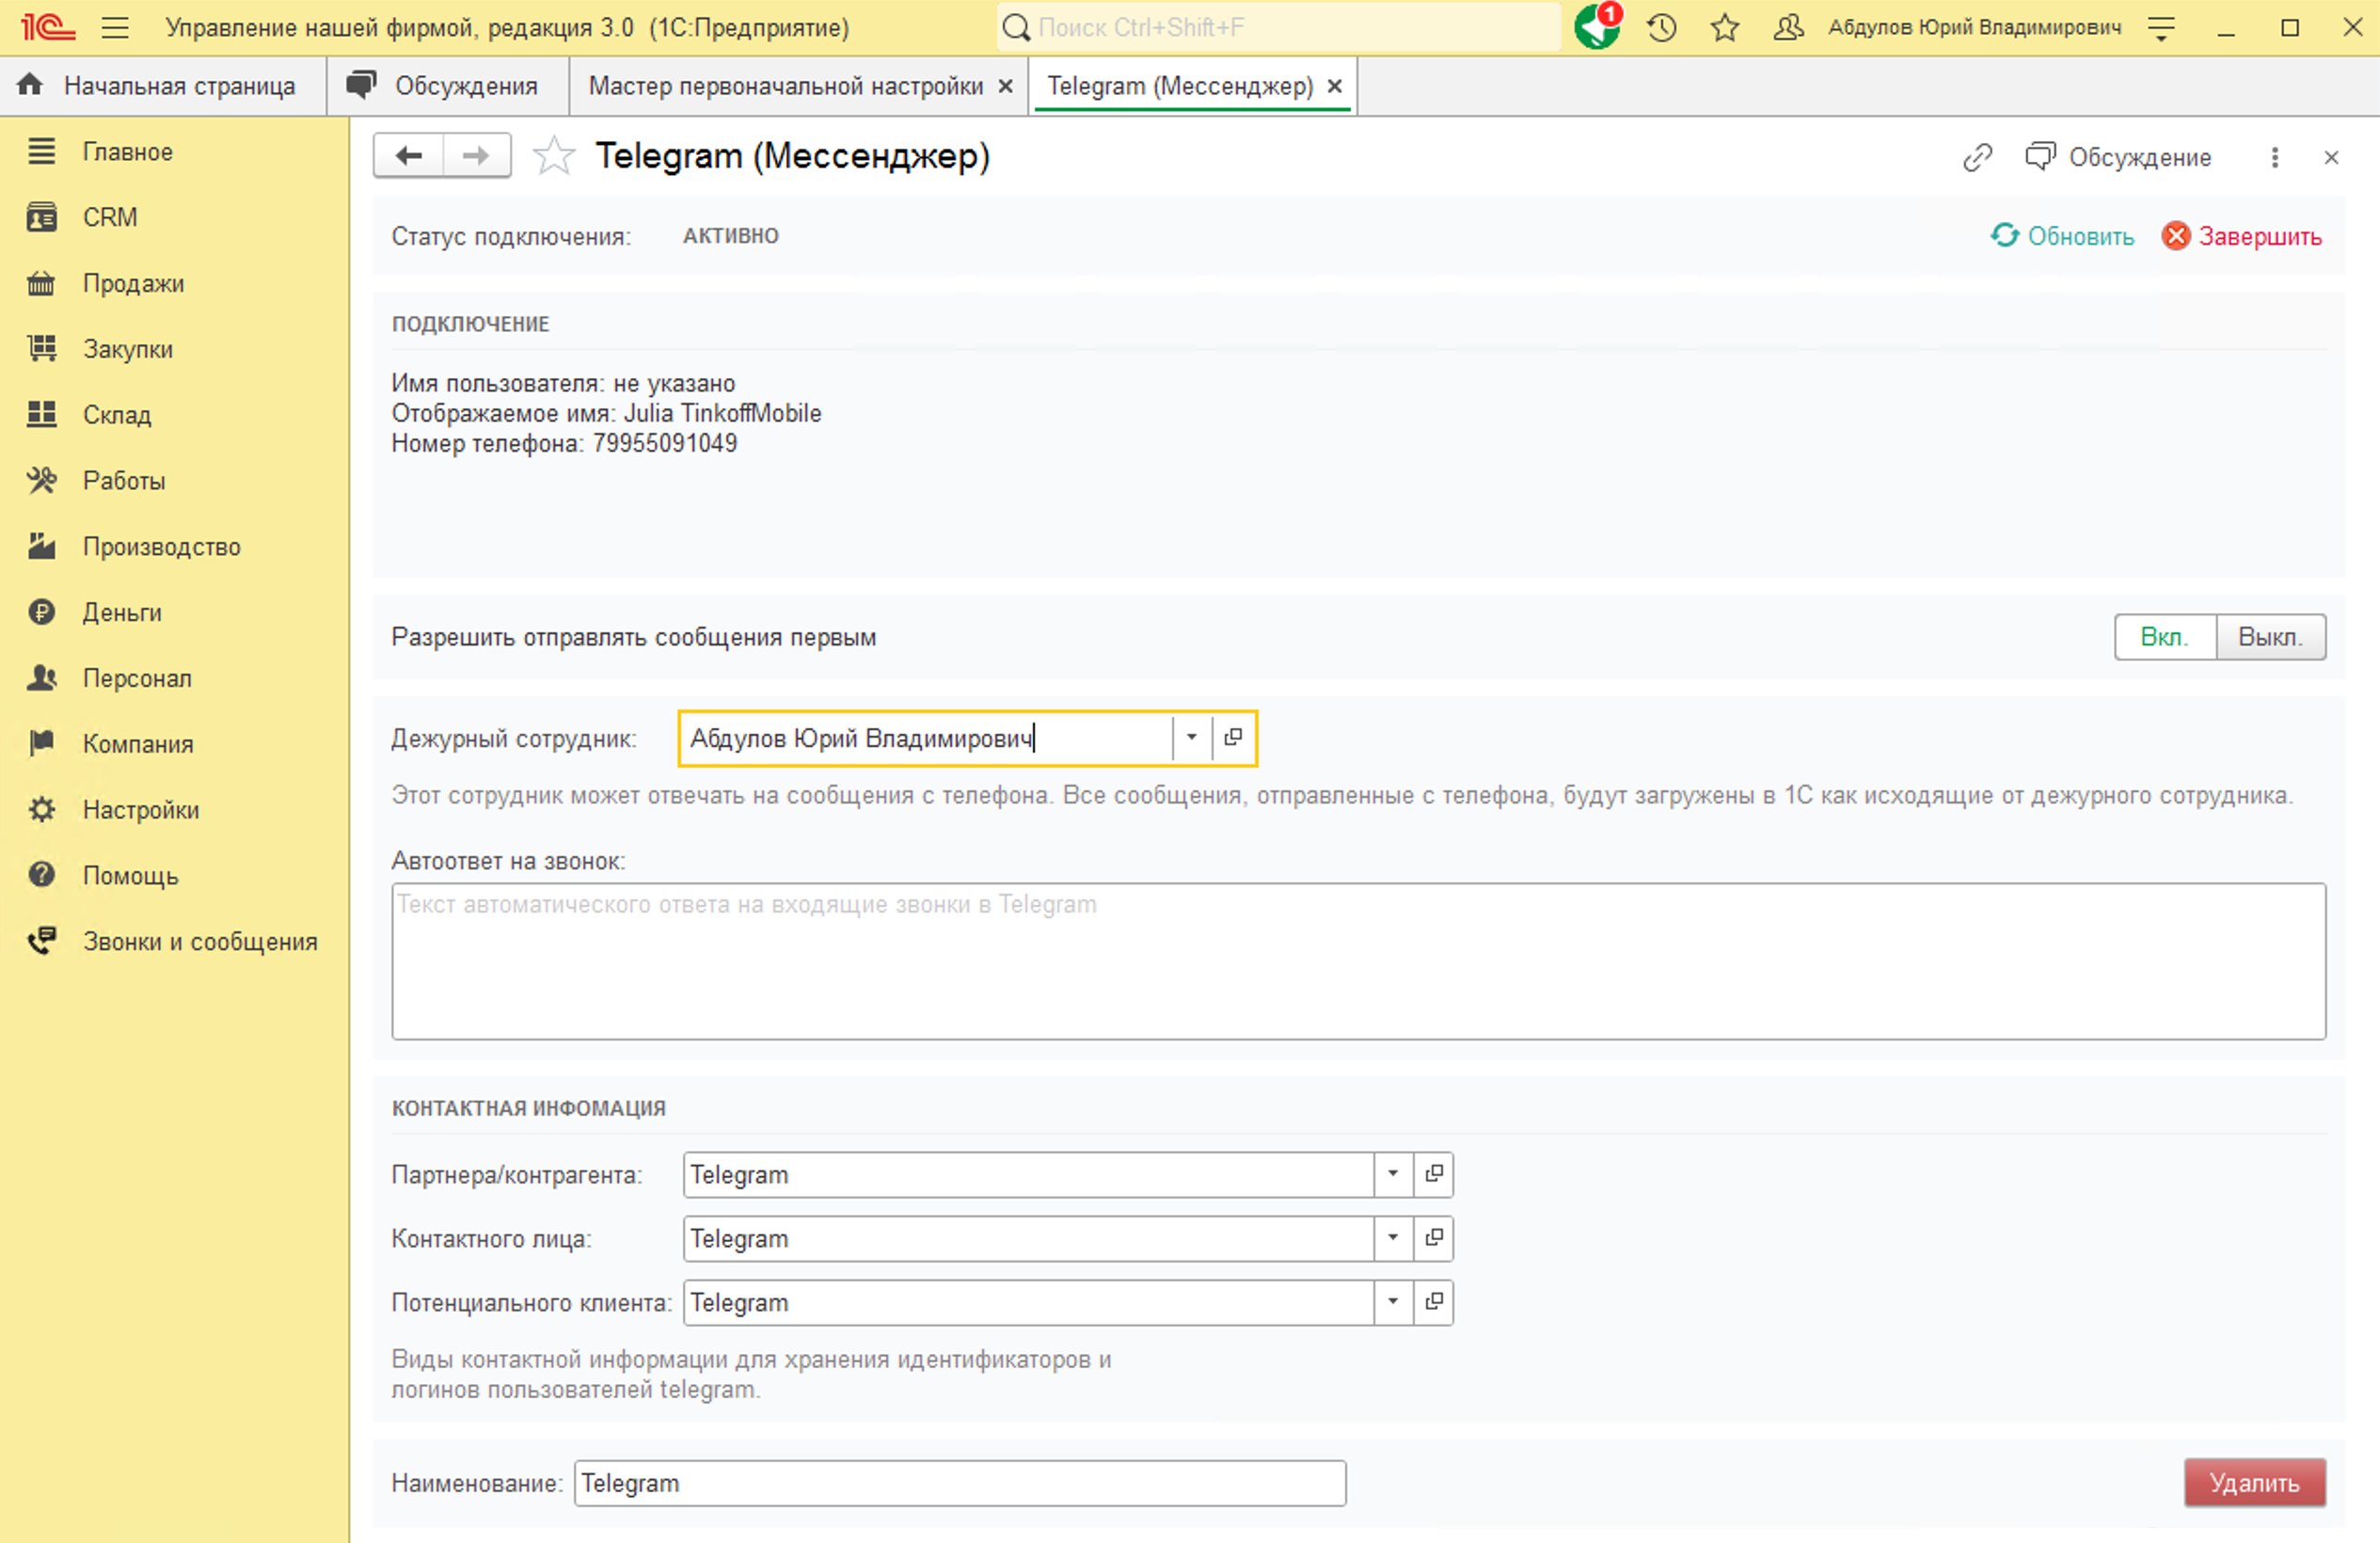Expand Потенциального клиента dropdown
This screenshot has width=2380, height=1543.
[1392, 1301]
